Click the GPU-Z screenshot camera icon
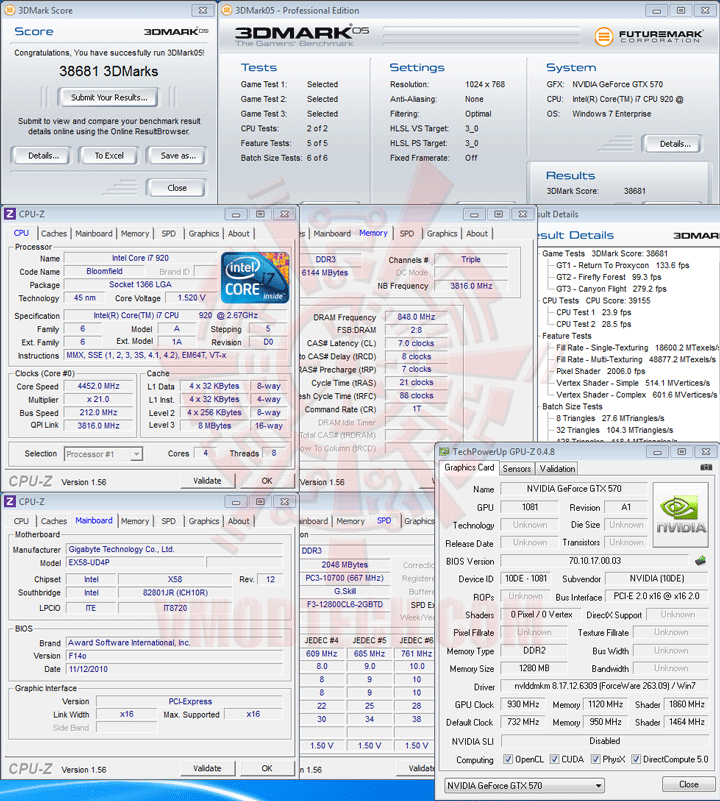Screen dimensions: 720x801 click(706, 467)
